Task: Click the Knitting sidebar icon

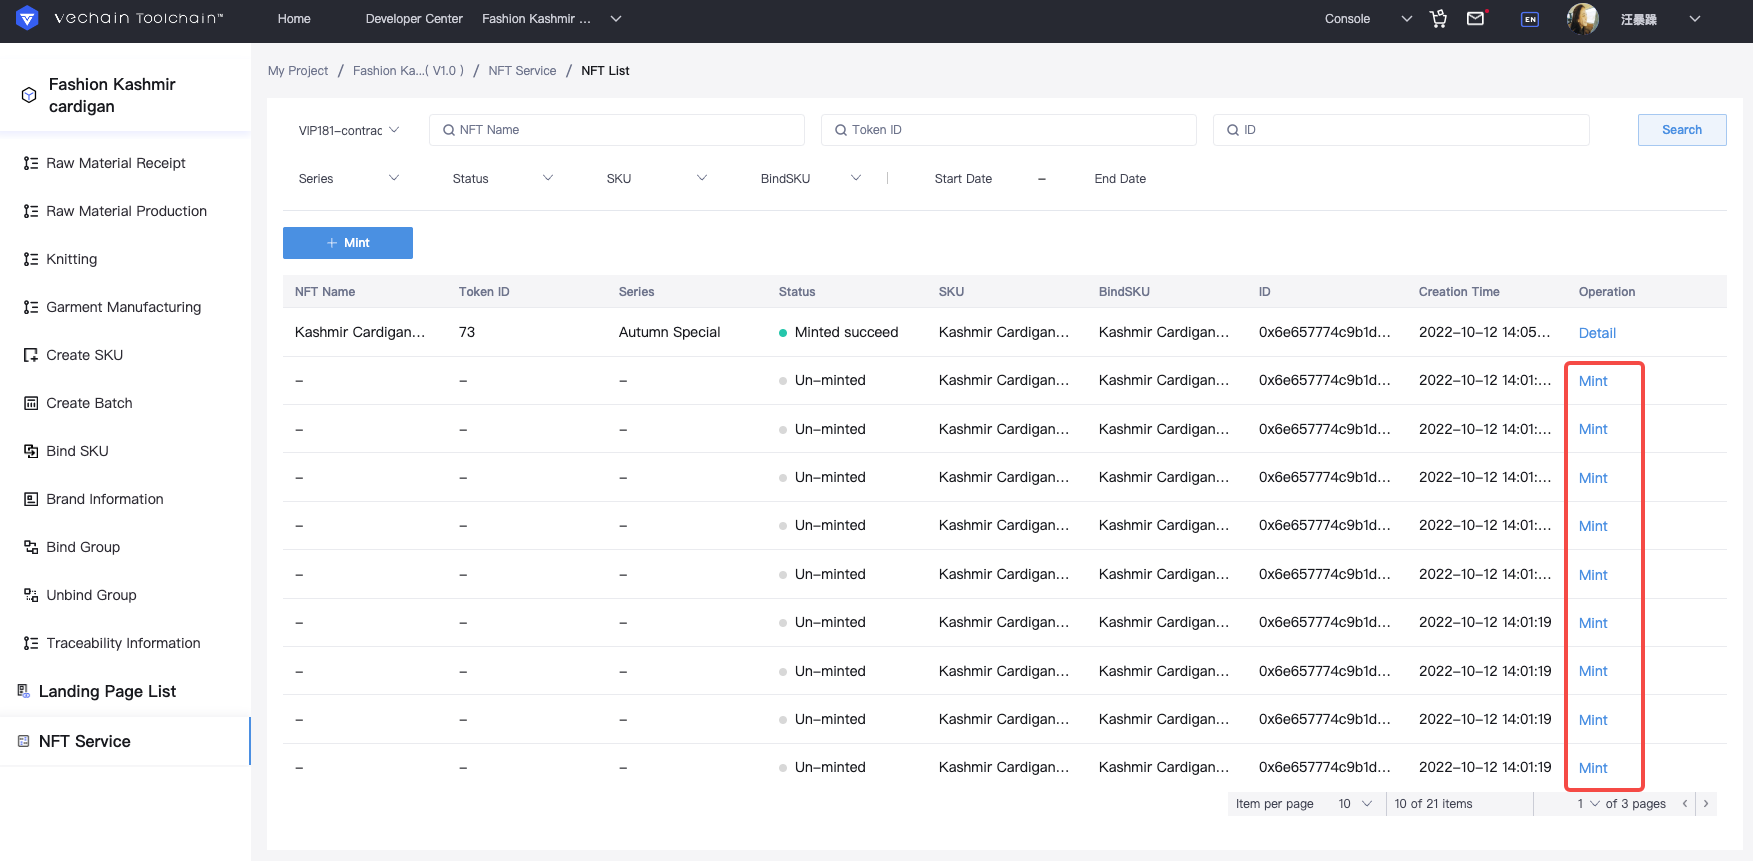Action: (x=31, y=259)
